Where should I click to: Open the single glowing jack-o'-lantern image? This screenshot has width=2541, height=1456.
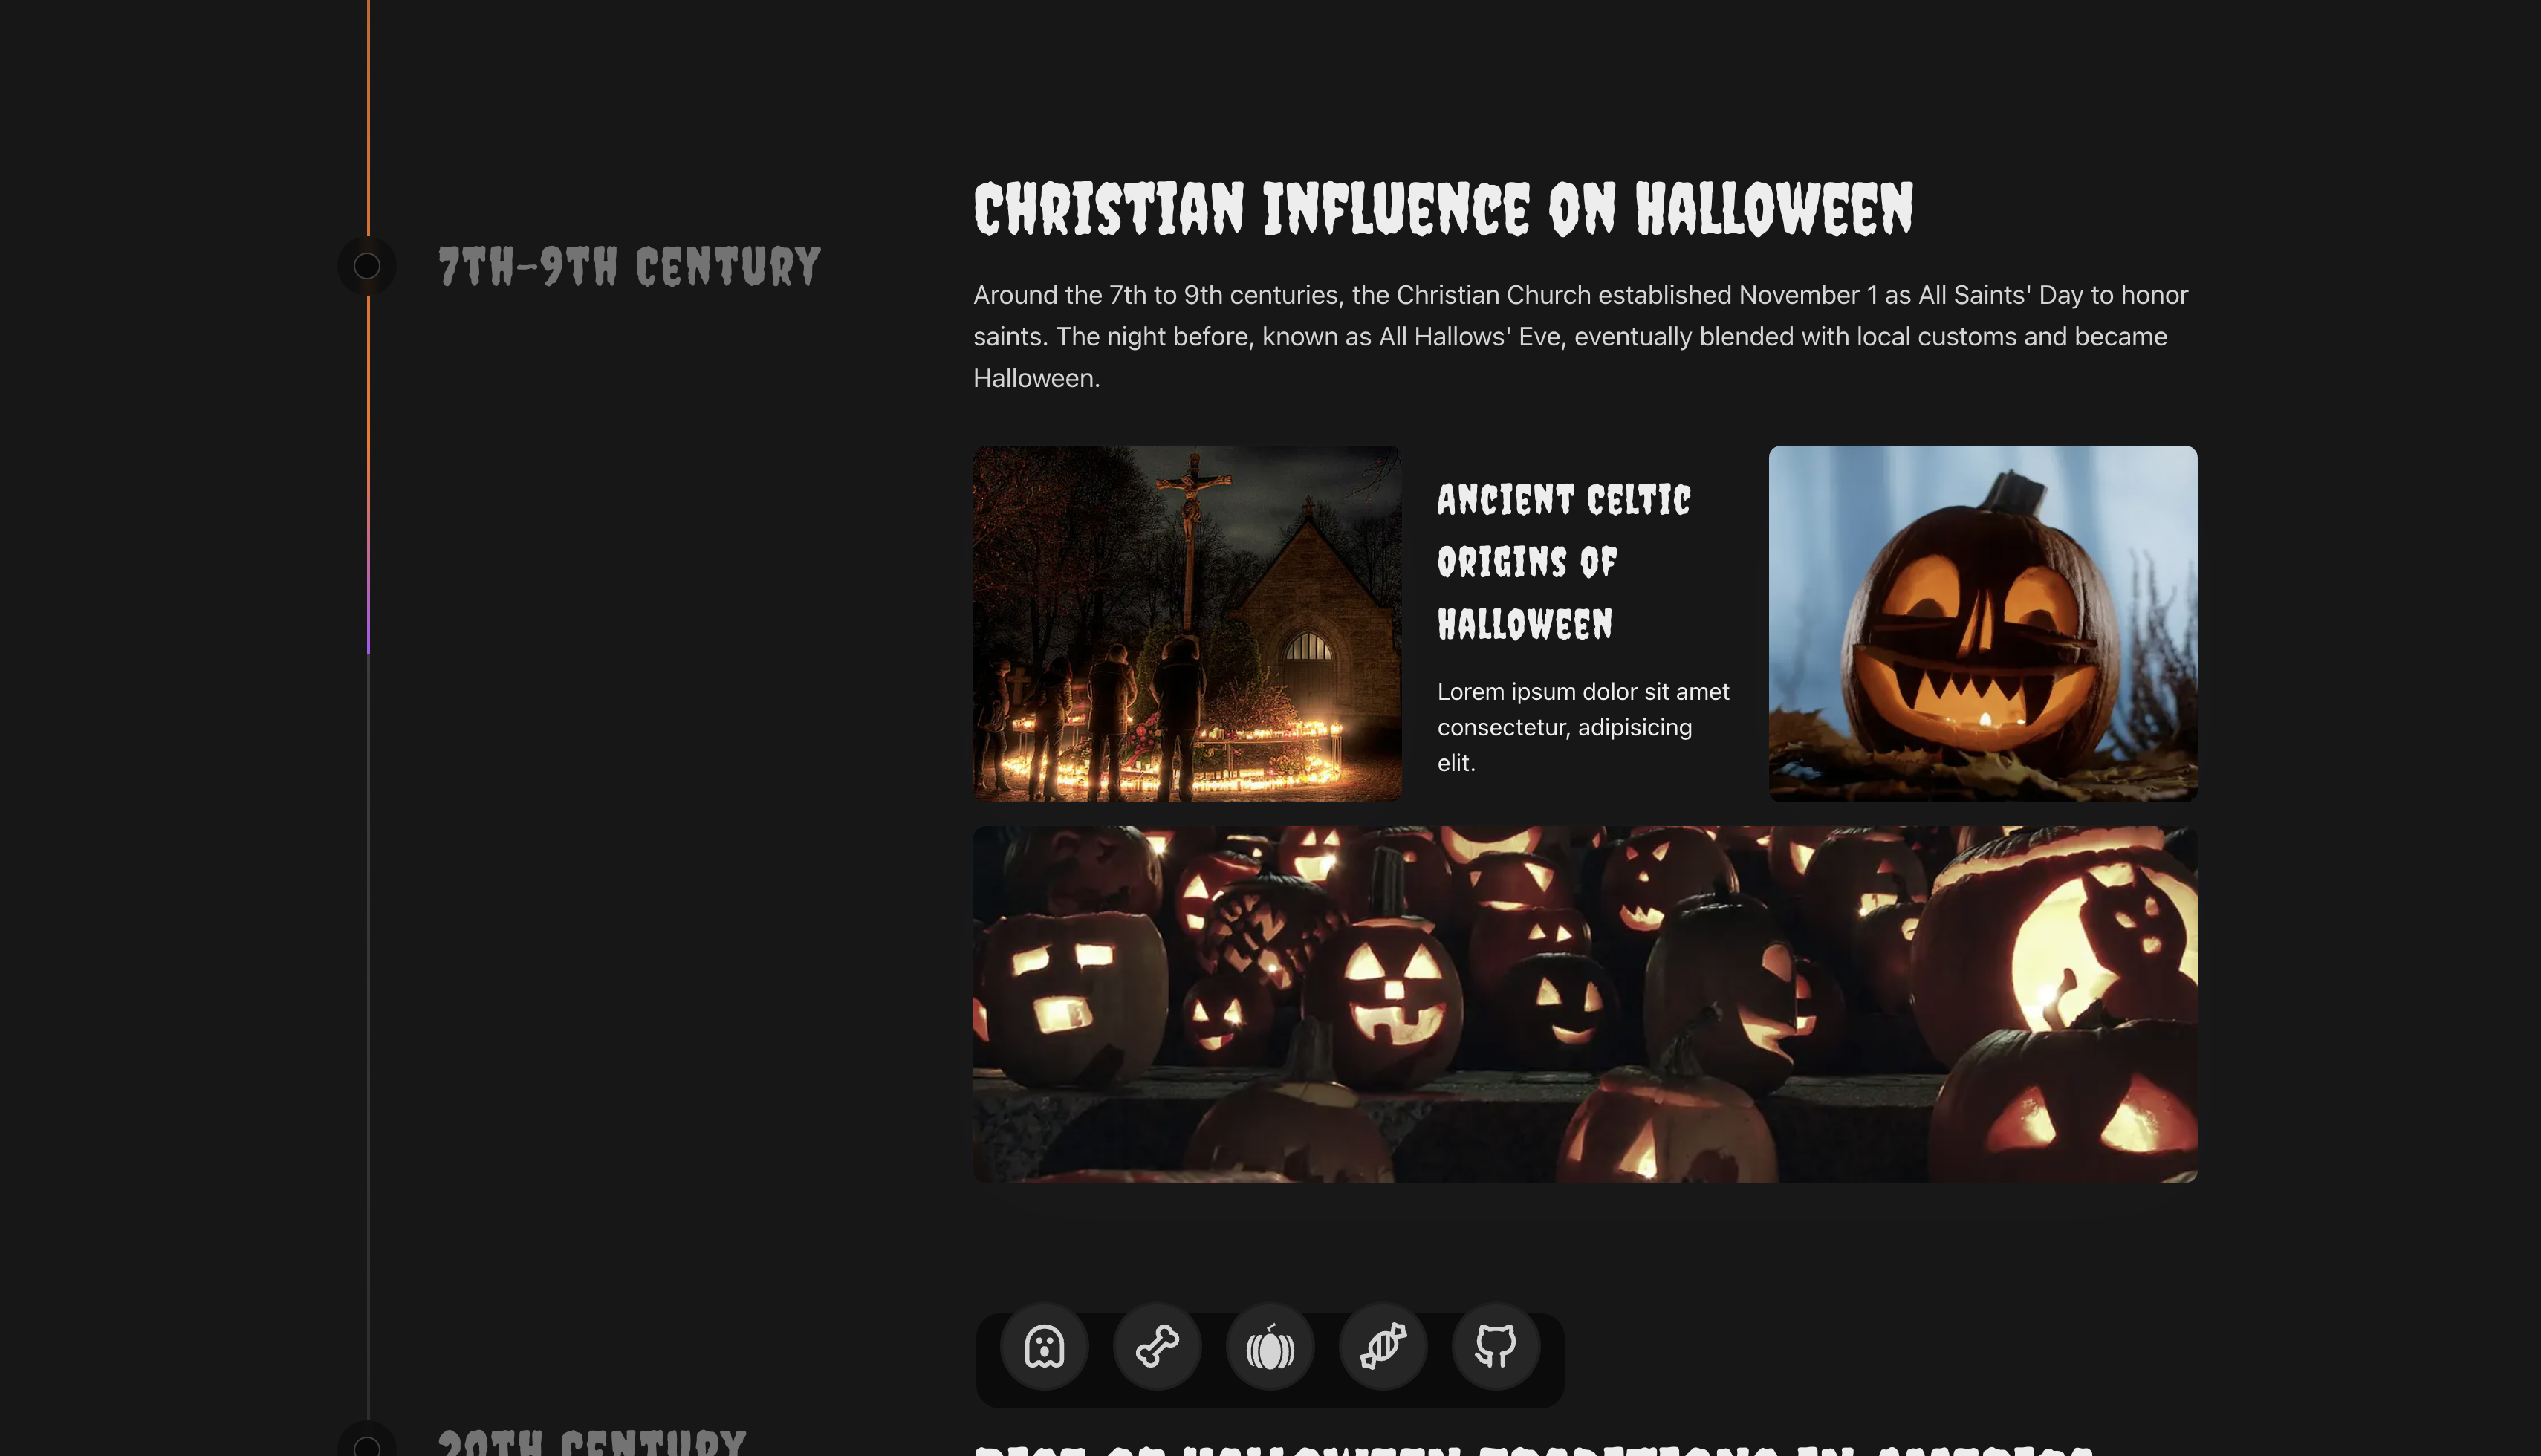1982,623
